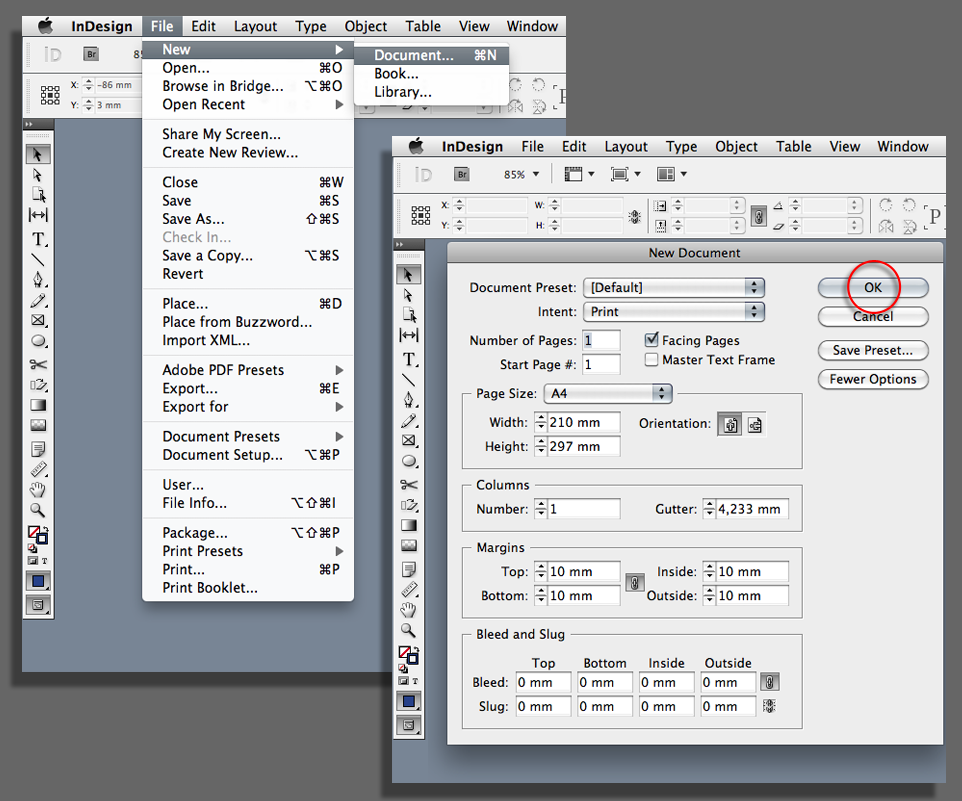Click the OK button in New Document
Image resolution: width=962 pixels, height=801 pixels.
point(873,287)
